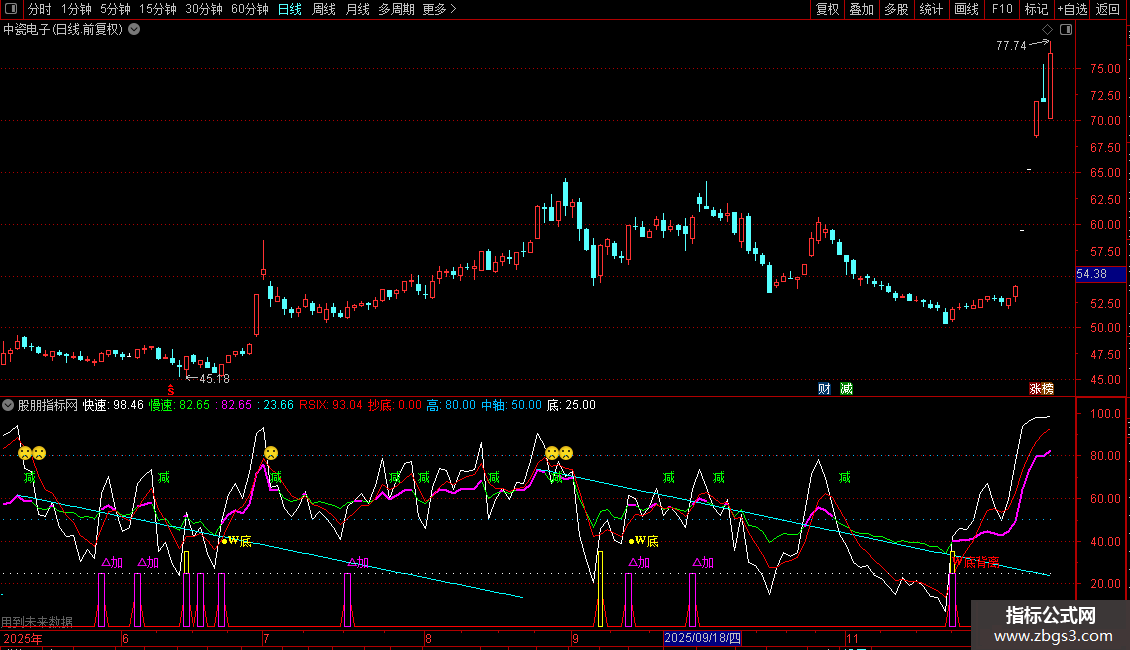
Task: Click the diamond marker icon near 77.74
Action: coord(1047,30)
